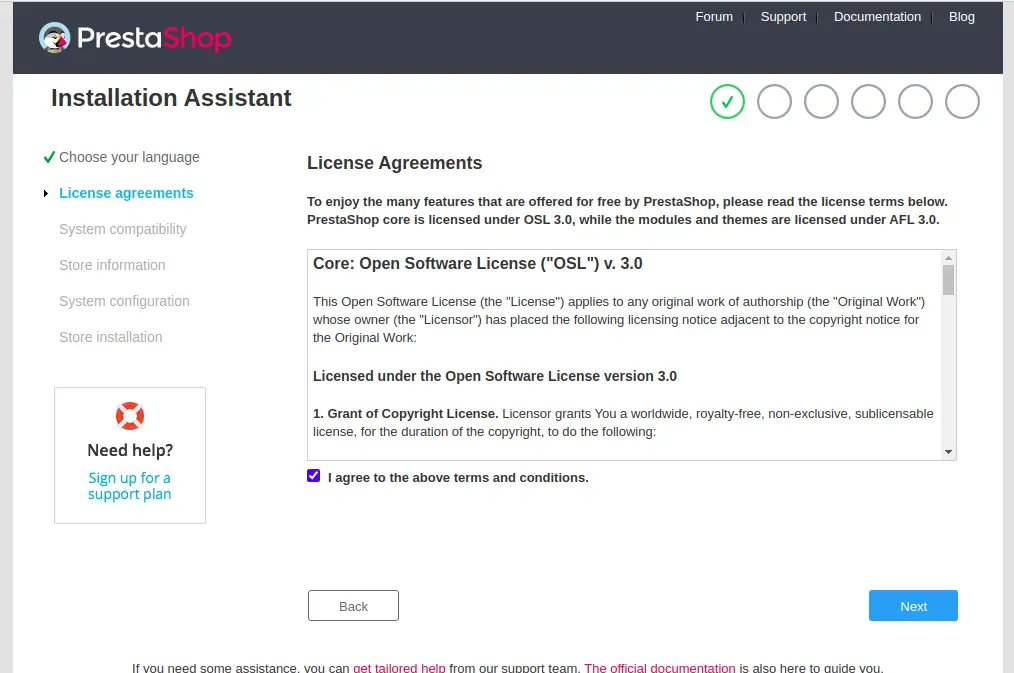Select Store information step
Screen dimensions: 1014x673
pyautogui.click(x=113, y=265)
